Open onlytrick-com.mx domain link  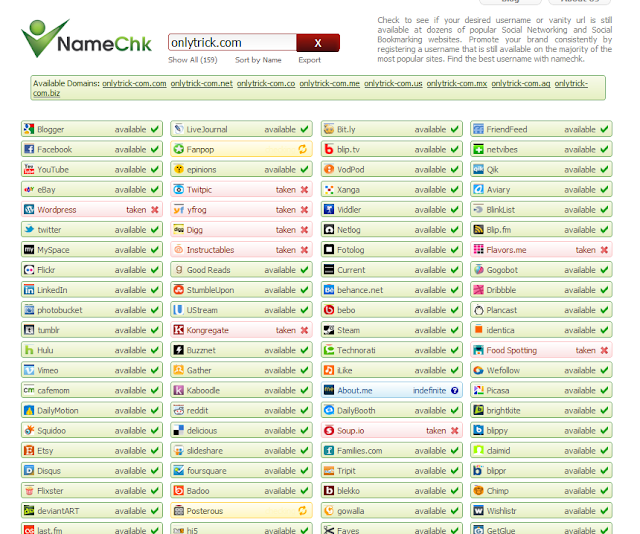point(457,83)
